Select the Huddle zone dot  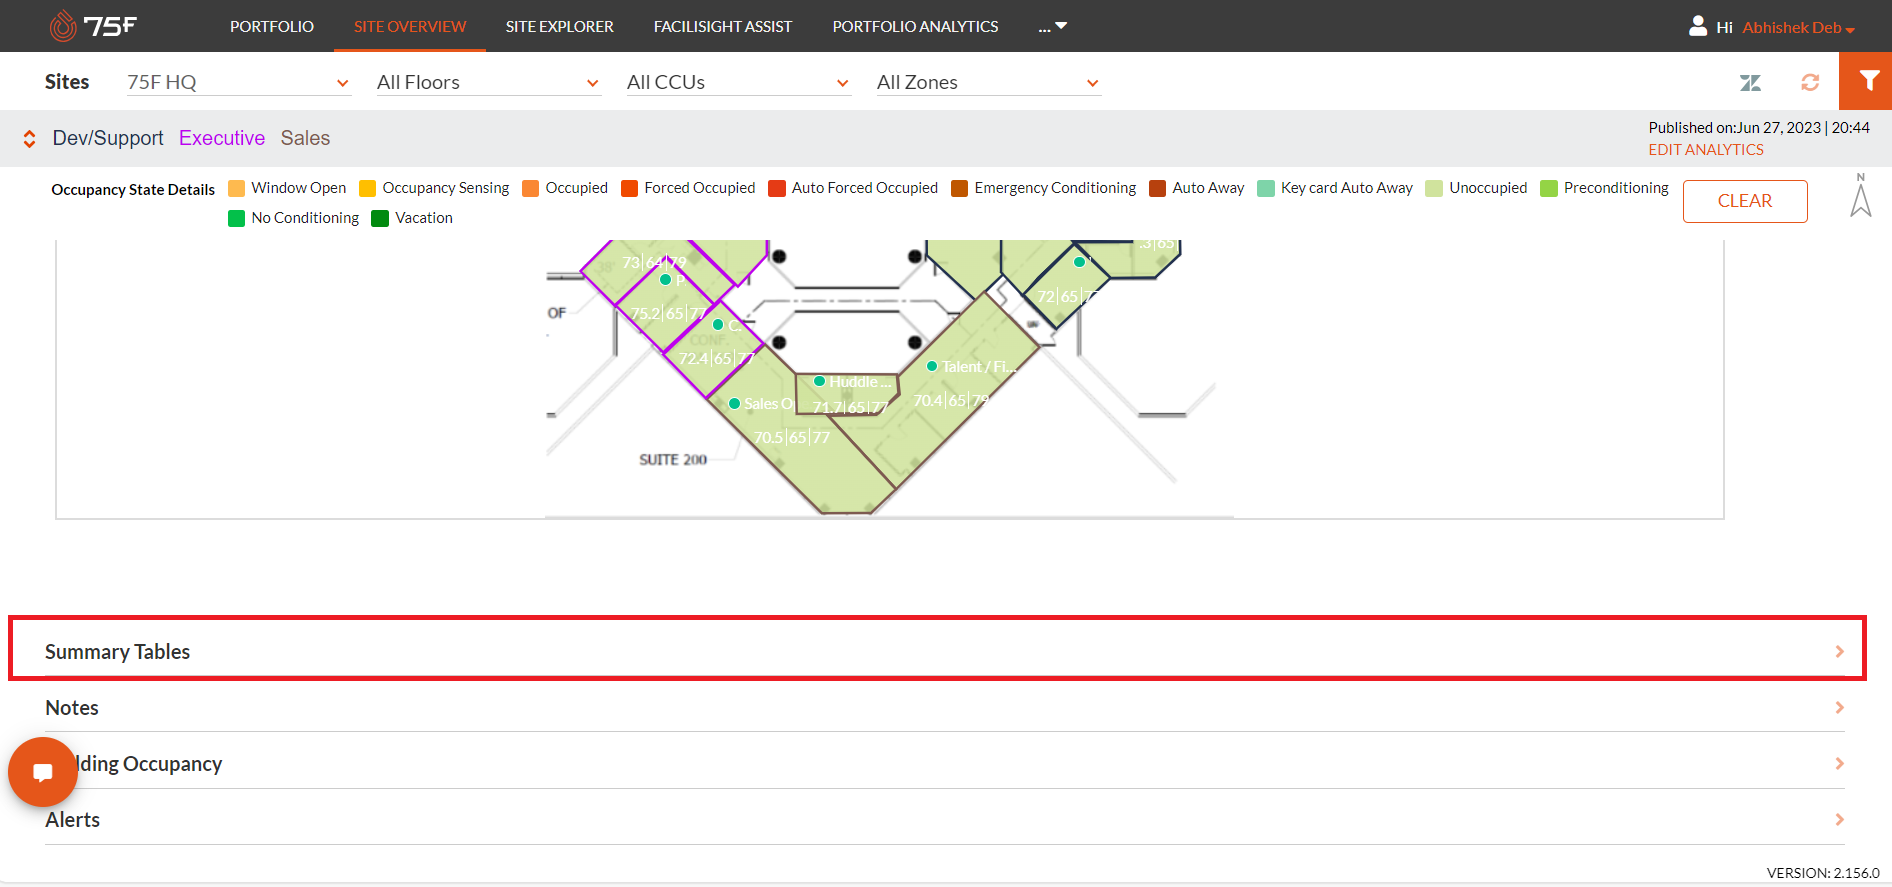click(819, 381)
